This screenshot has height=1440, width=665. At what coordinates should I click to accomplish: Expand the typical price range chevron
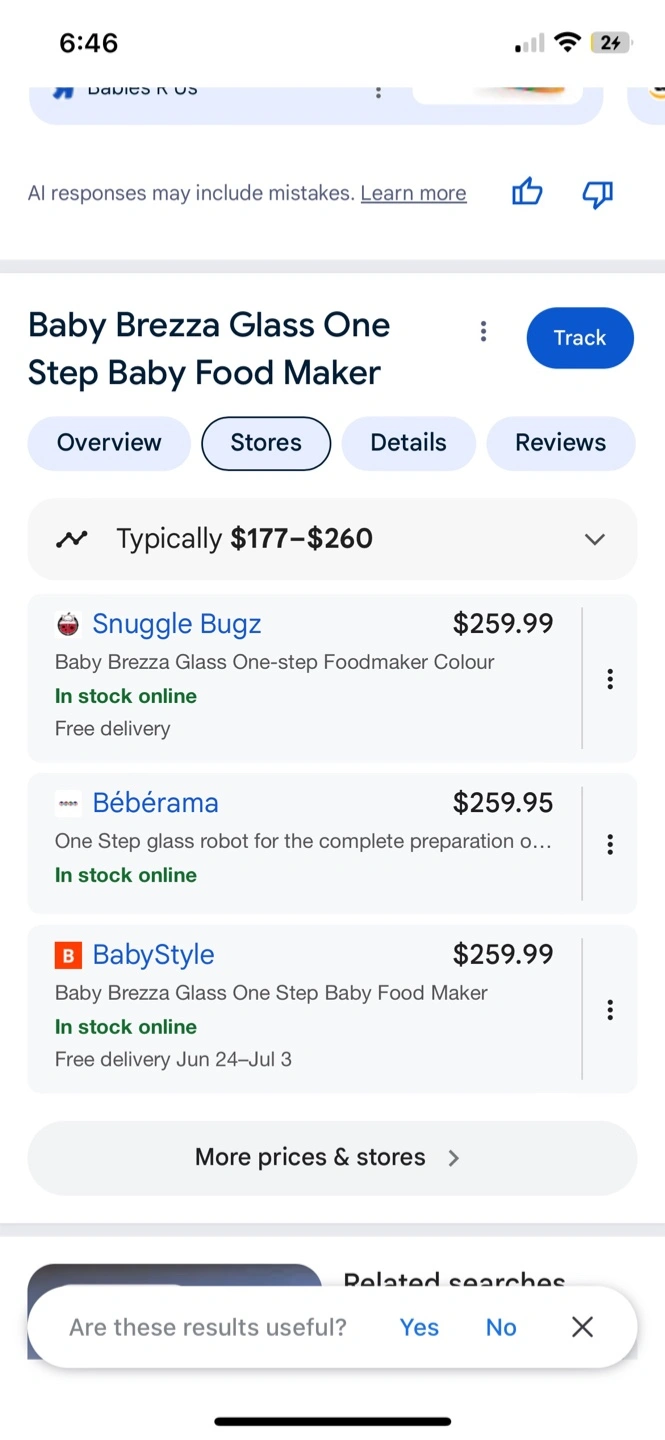[595, 539]
